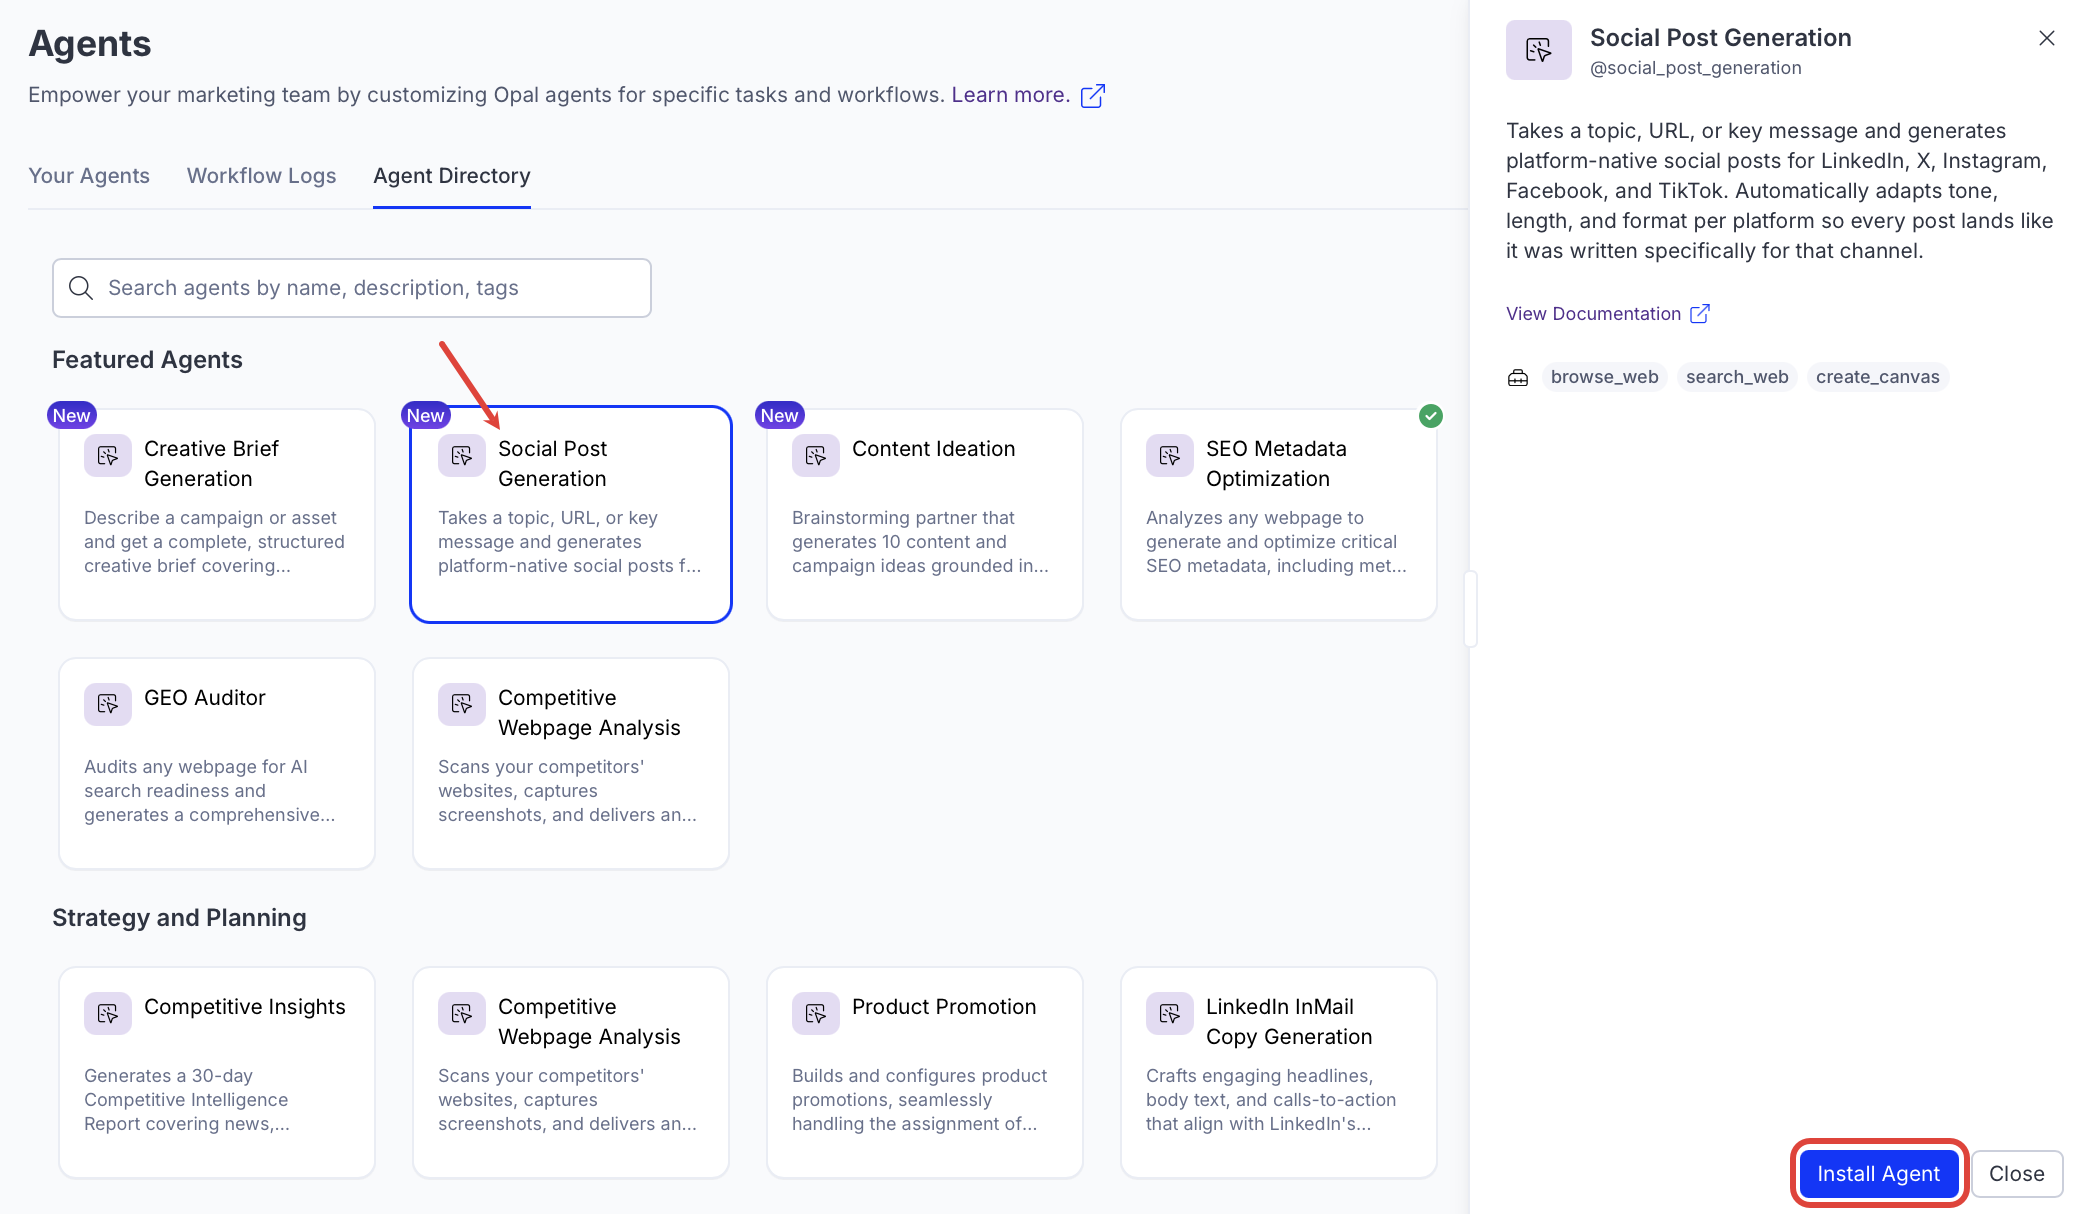Open the external link icon after Learn more

tap(1093, 95)
